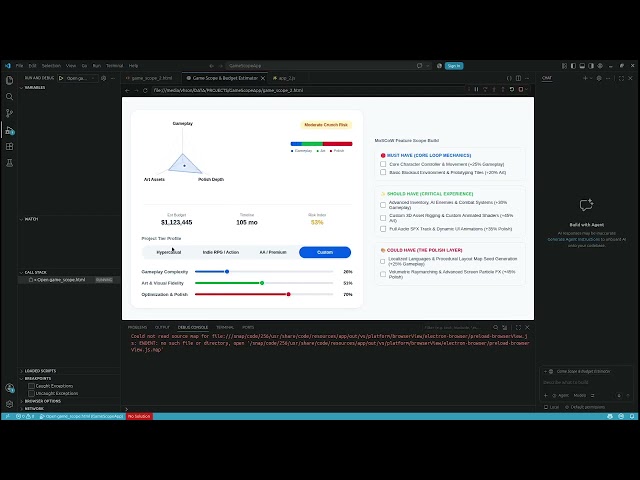Maximize the chat panel
Image resolution: width=640 pixels, height=480 pixels.
pyautogui.click(x=621, y=78)
